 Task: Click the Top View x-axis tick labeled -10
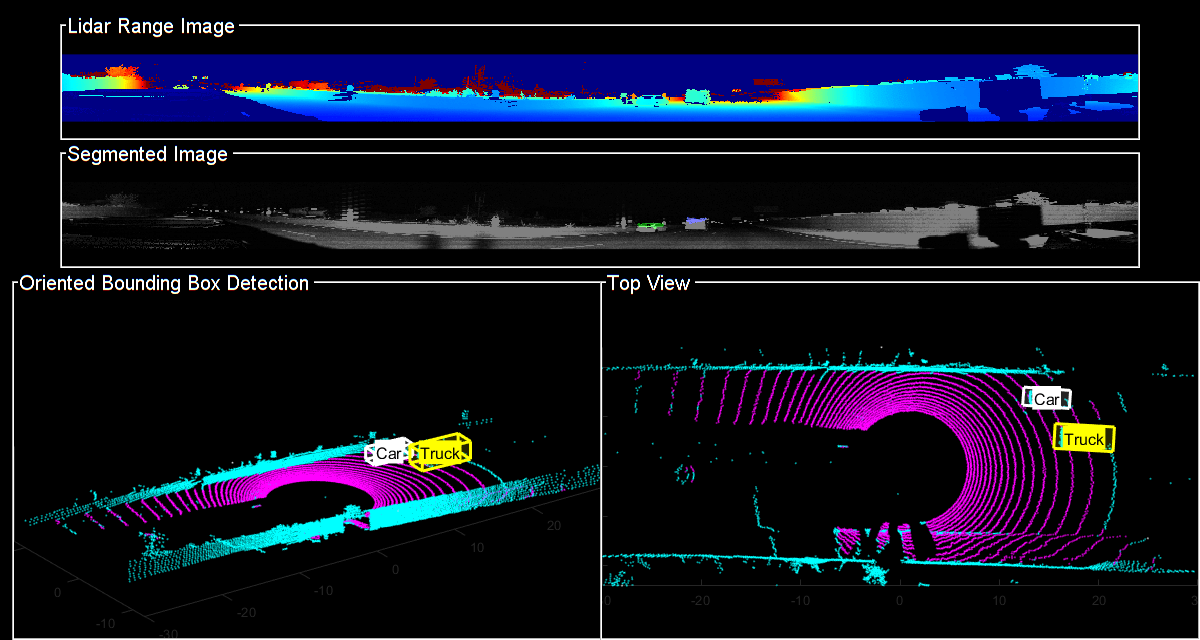pos(800,601)
